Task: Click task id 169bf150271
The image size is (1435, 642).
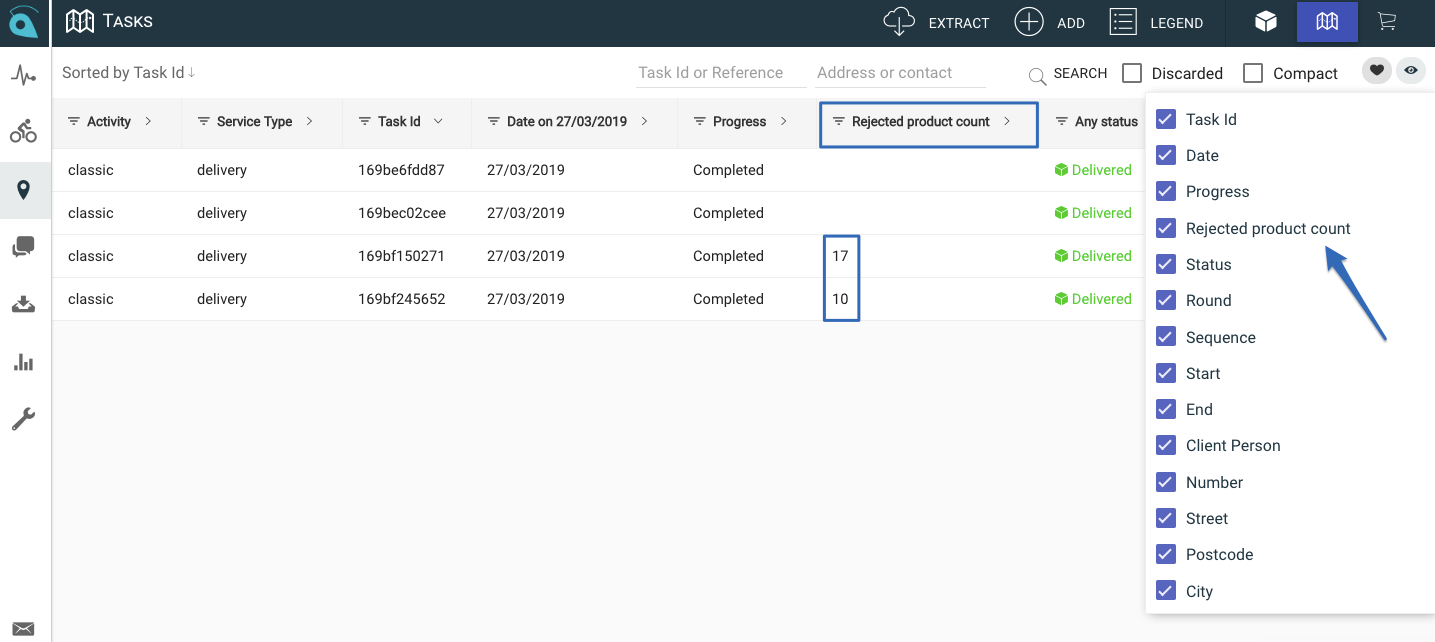Action: pos(401,256)
